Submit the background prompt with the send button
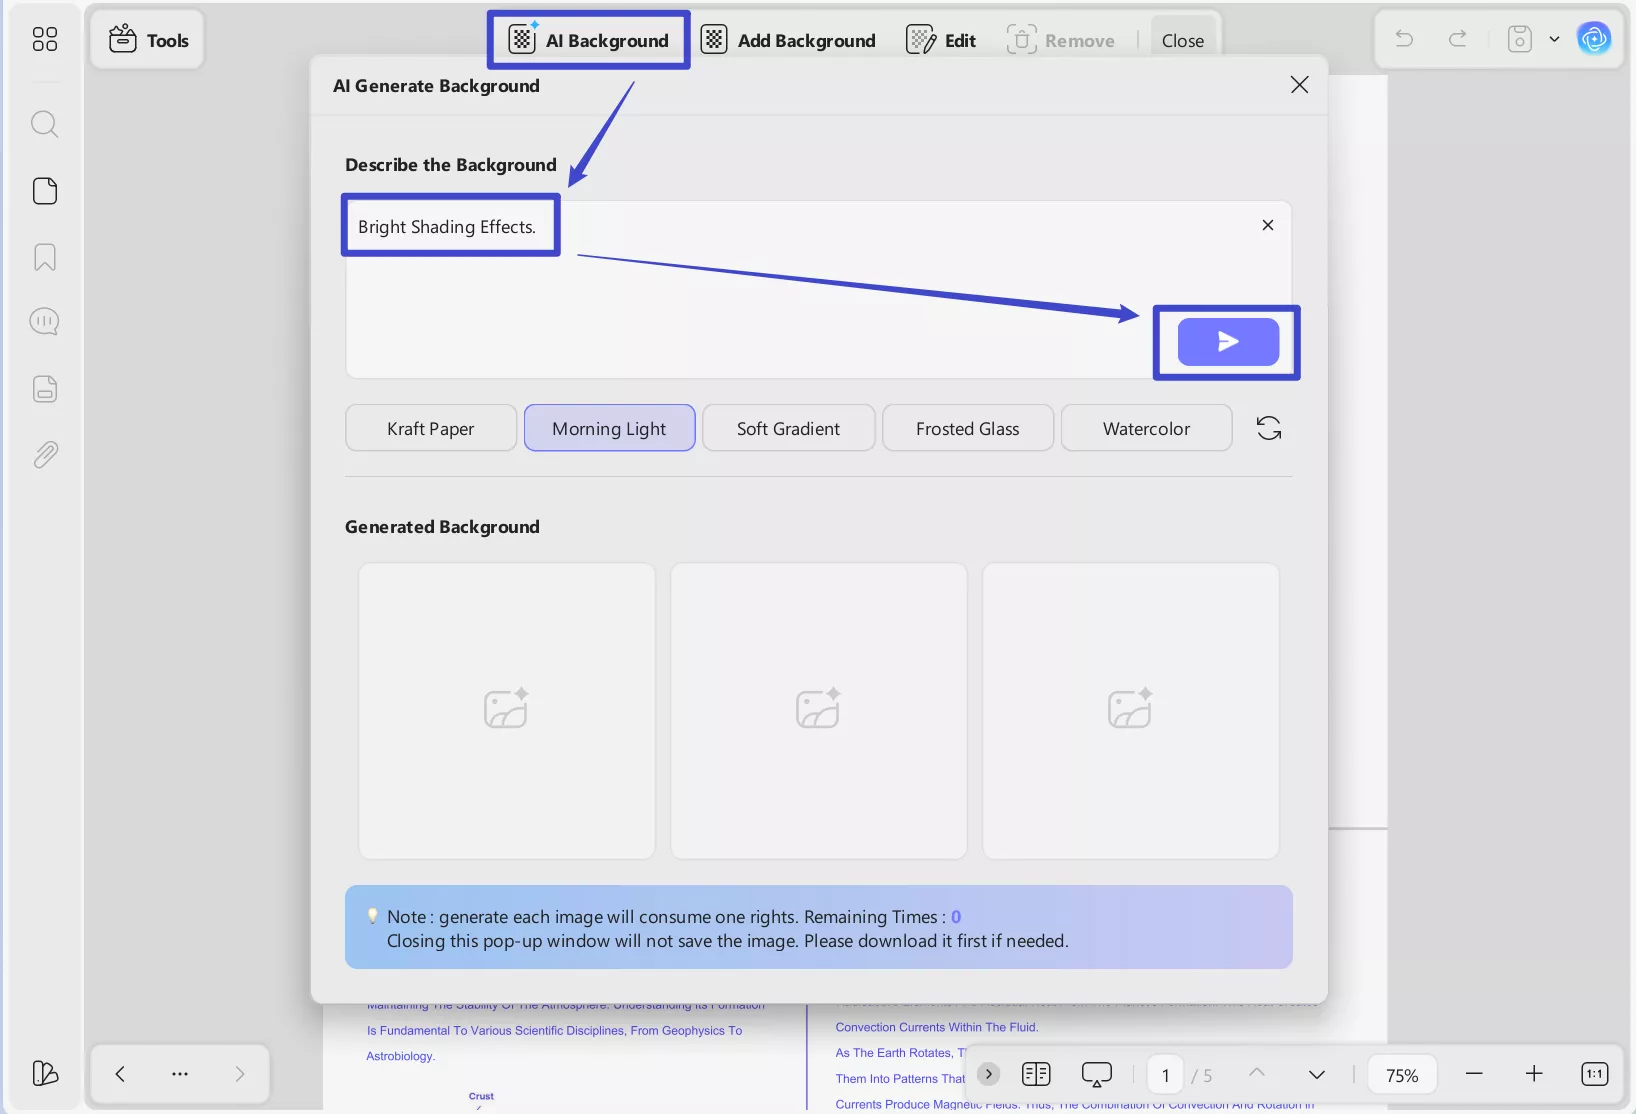The image size is (1636, 1114). coord(1227,342)
